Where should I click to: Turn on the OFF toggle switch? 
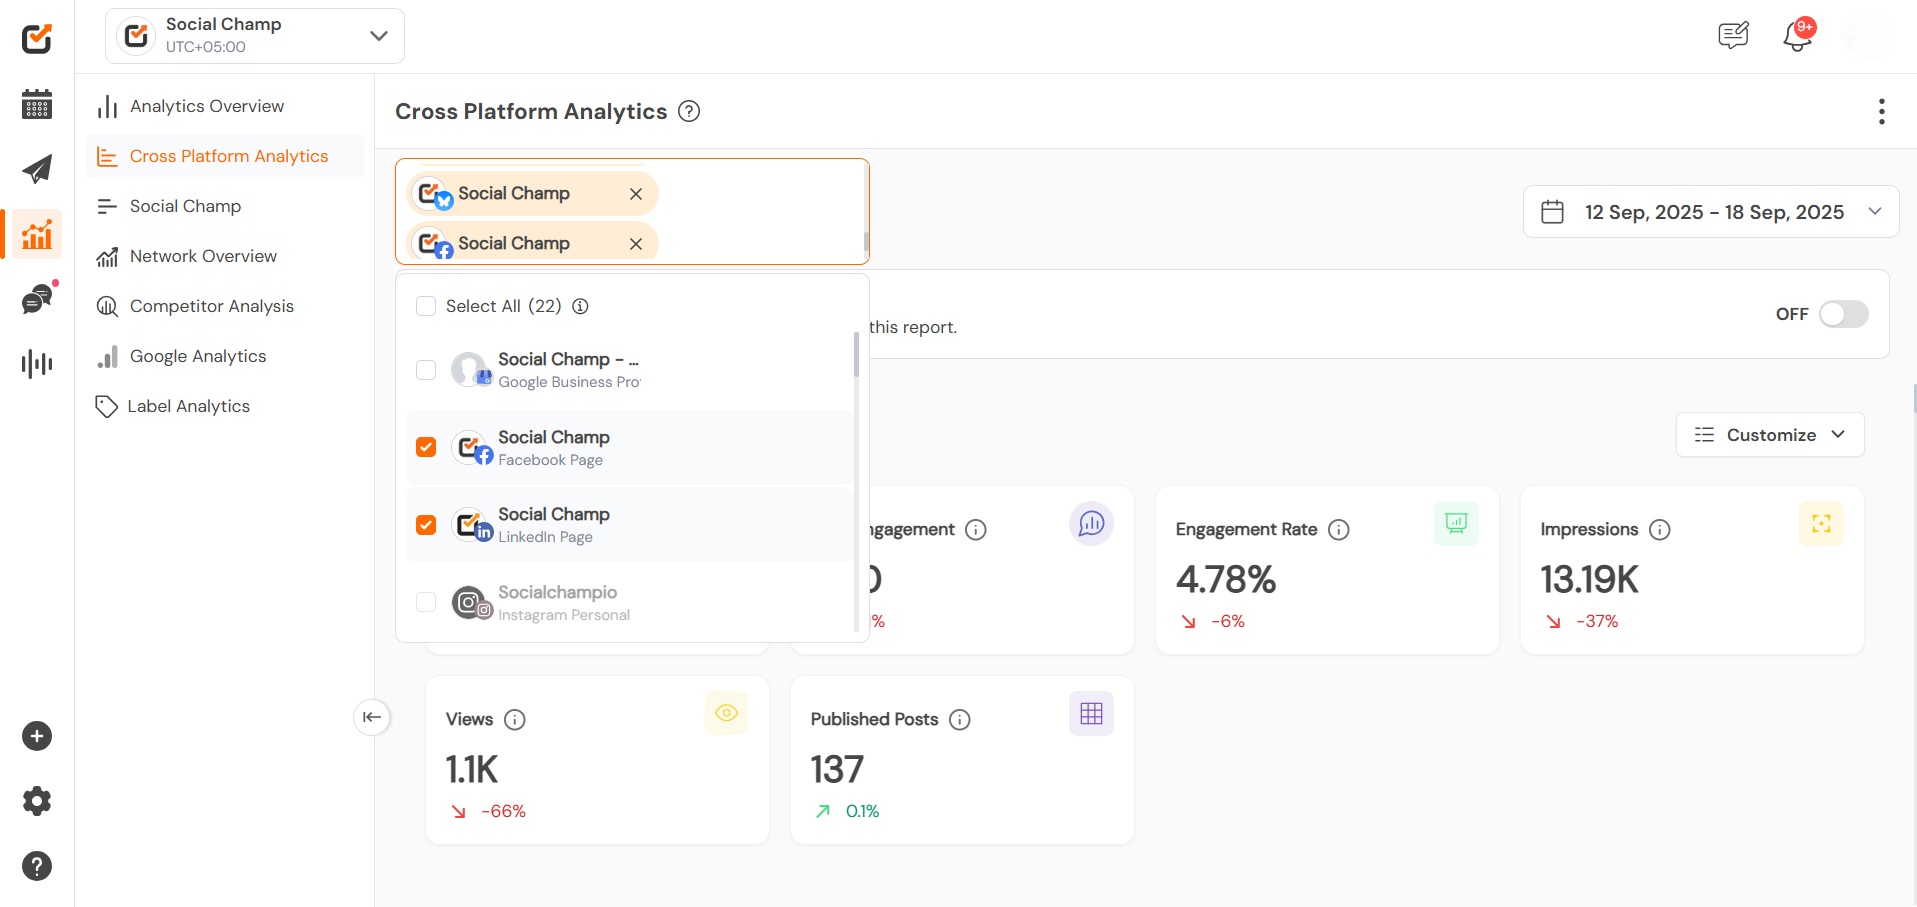1844,314
